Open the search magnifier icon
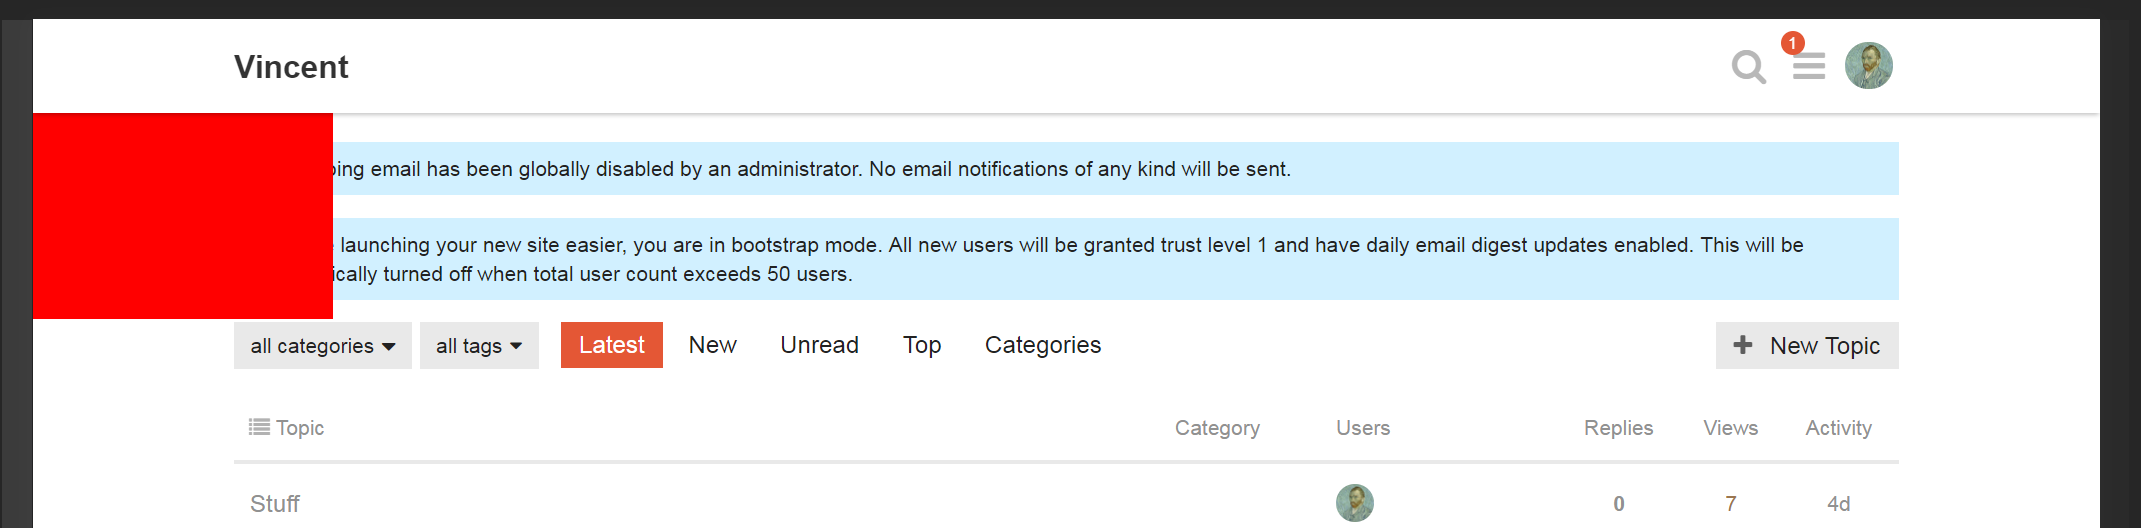 coord(1748,67)
